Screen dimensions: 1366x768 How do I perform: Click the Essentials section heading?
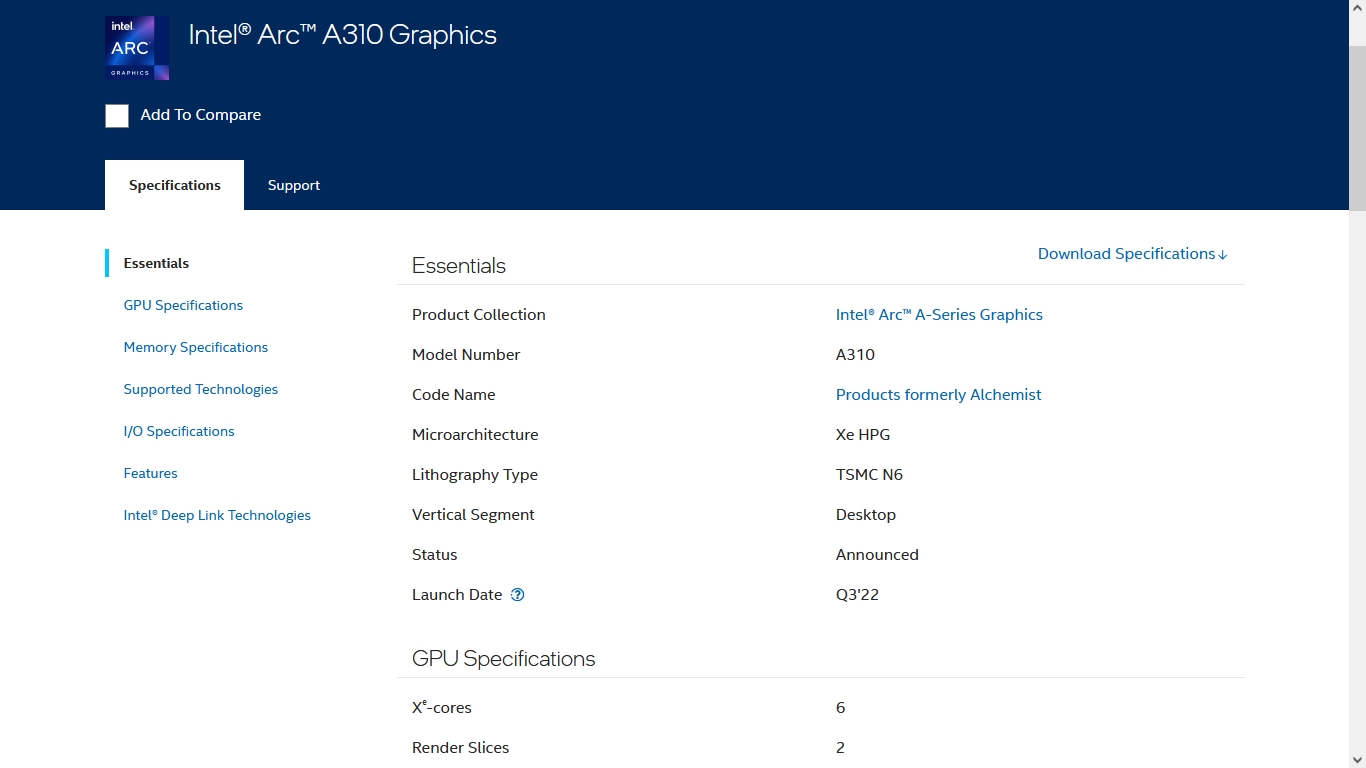pyautogui.click(x=459, y=266)
